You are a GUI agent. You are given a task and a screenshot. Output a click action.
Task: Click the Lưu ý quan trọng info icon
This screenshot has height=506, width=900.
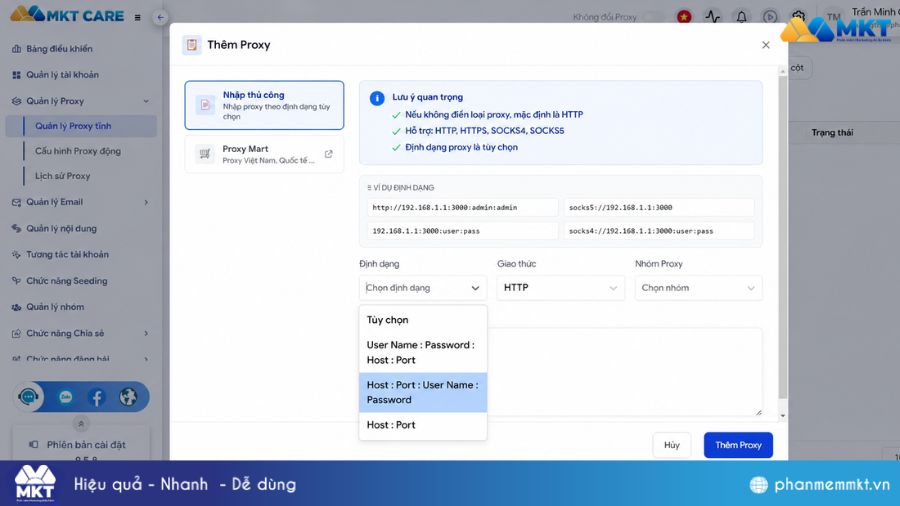pos(377,98)
